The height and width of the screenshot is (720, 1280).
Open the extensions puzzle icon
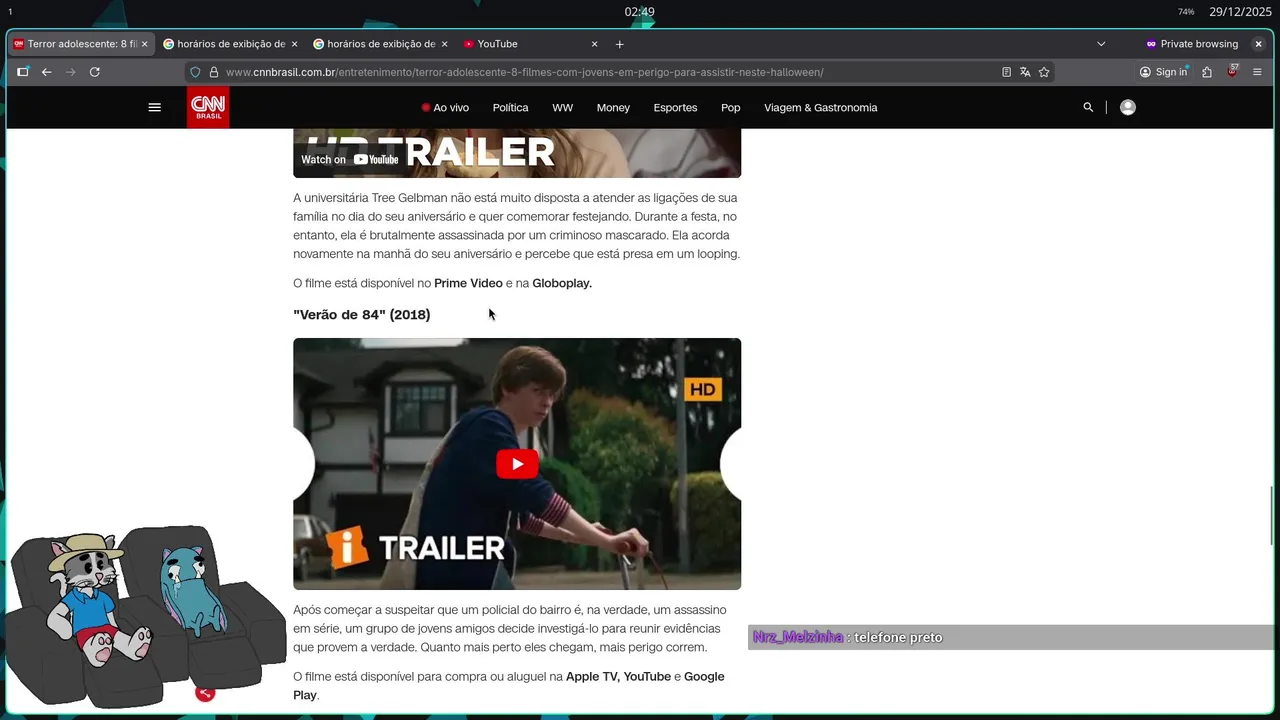coord(1207,72)
